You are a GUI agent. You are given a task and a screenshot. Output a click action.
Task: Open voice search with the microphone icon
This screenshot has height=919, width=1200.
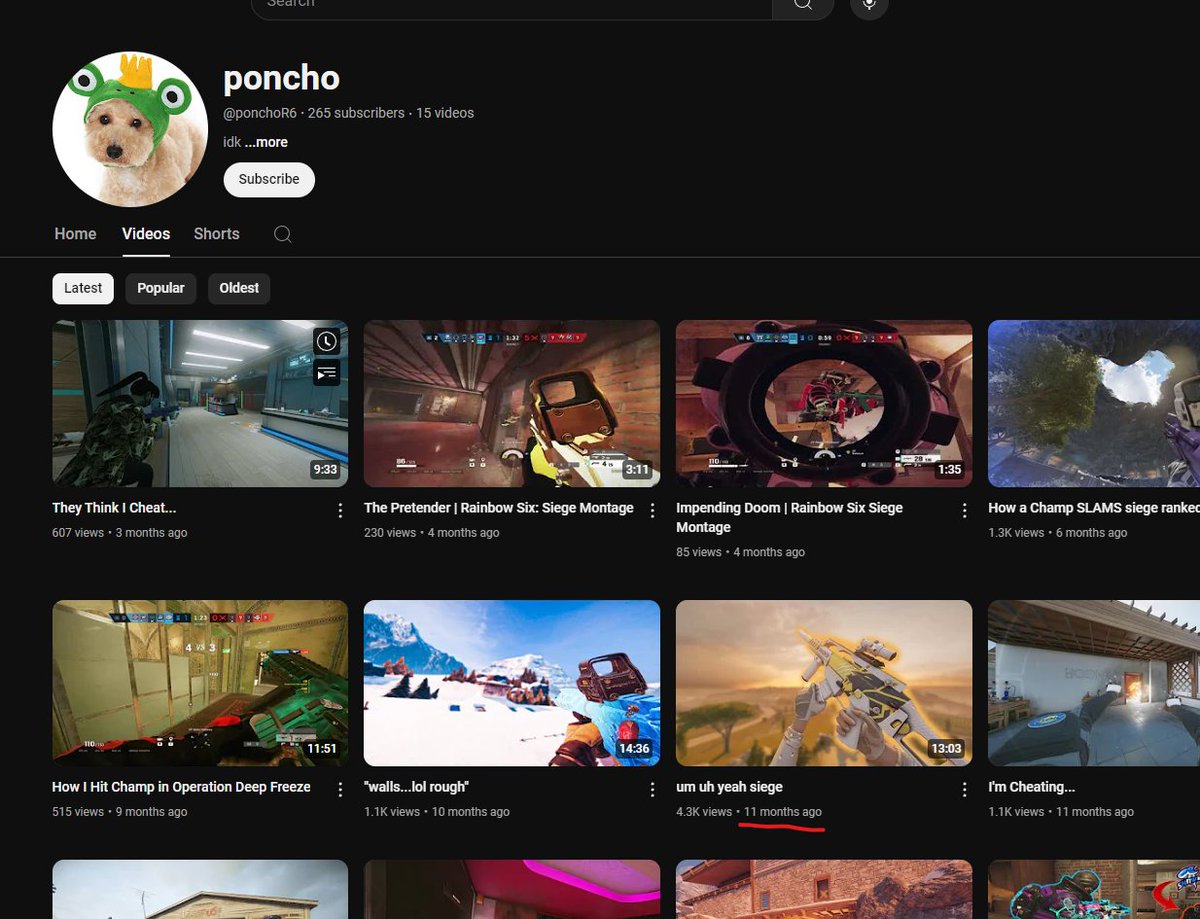(868, 6)
